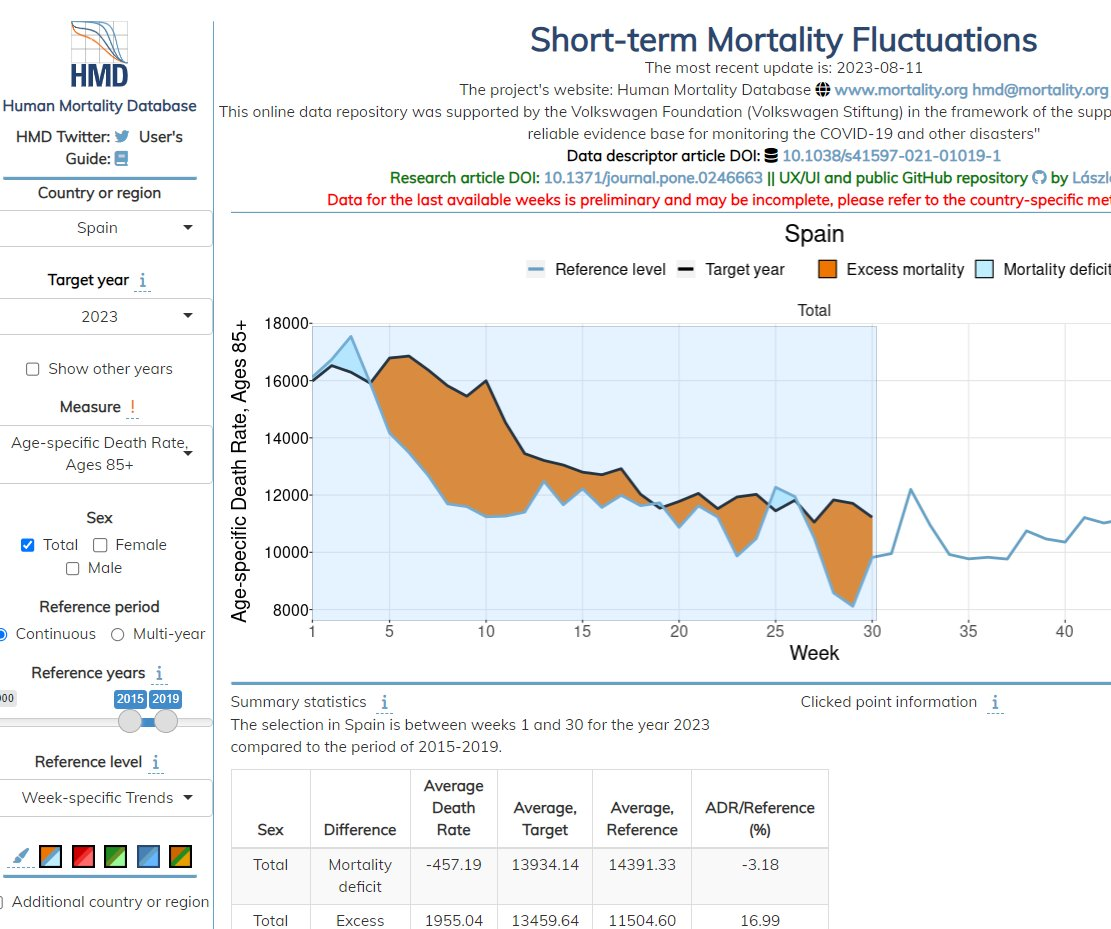1111x929 pixels.
Task: Click the info icon beside Target year
Action: click(x=143, y=281)
